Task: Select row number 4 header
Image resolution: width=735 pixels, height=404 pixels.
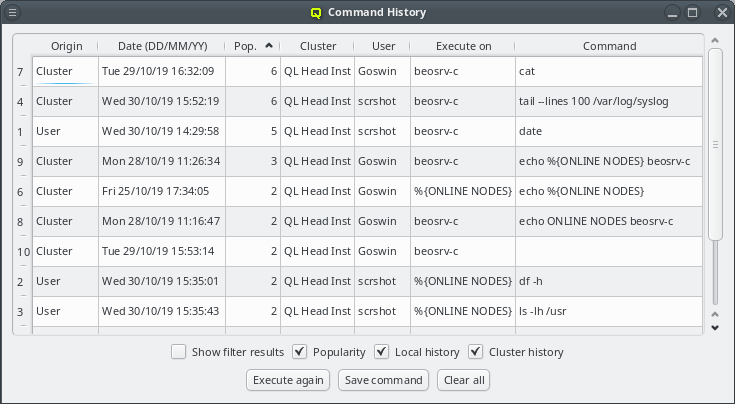Action: click(x=20, y=102)
